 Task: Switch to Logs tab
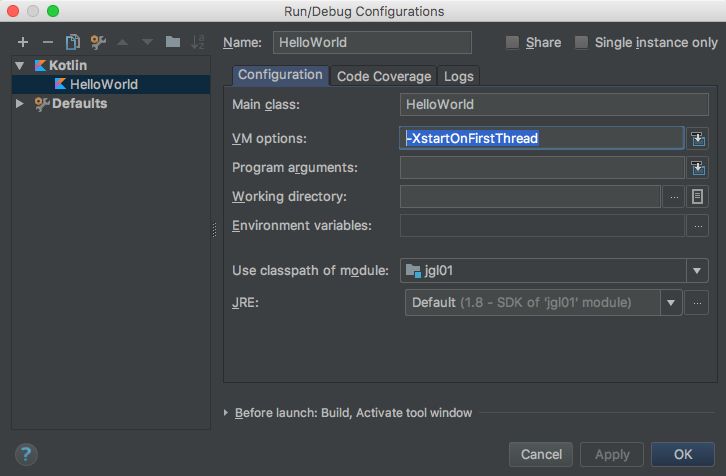coord(458,76)
